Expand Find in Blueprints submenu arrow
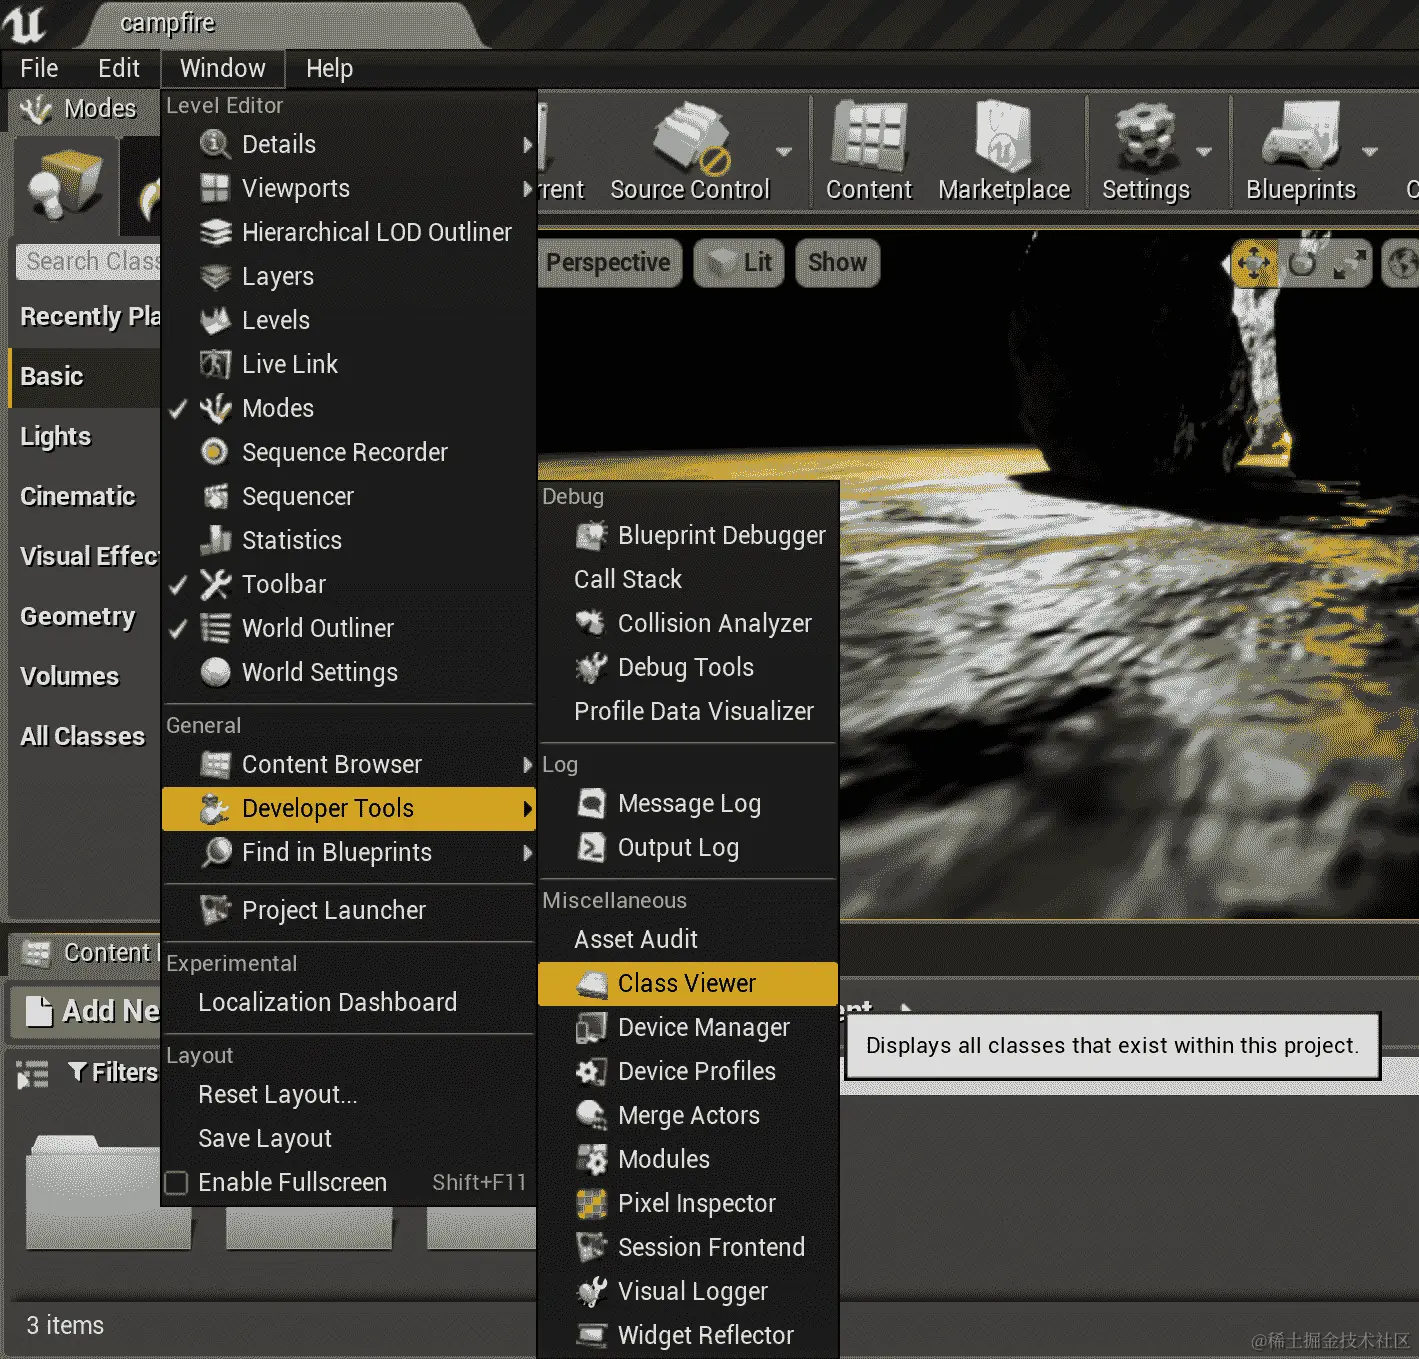 pos(527,853)
